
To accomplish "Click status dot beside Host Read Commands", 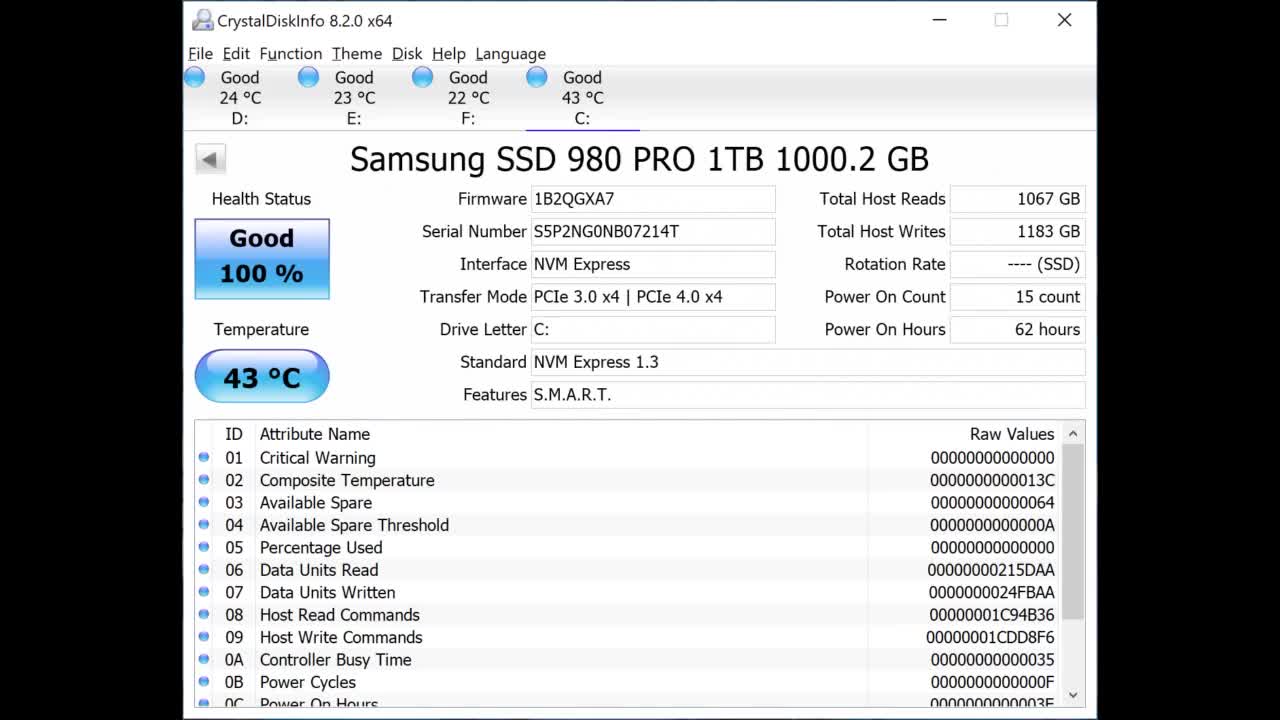I will point(204,614).
